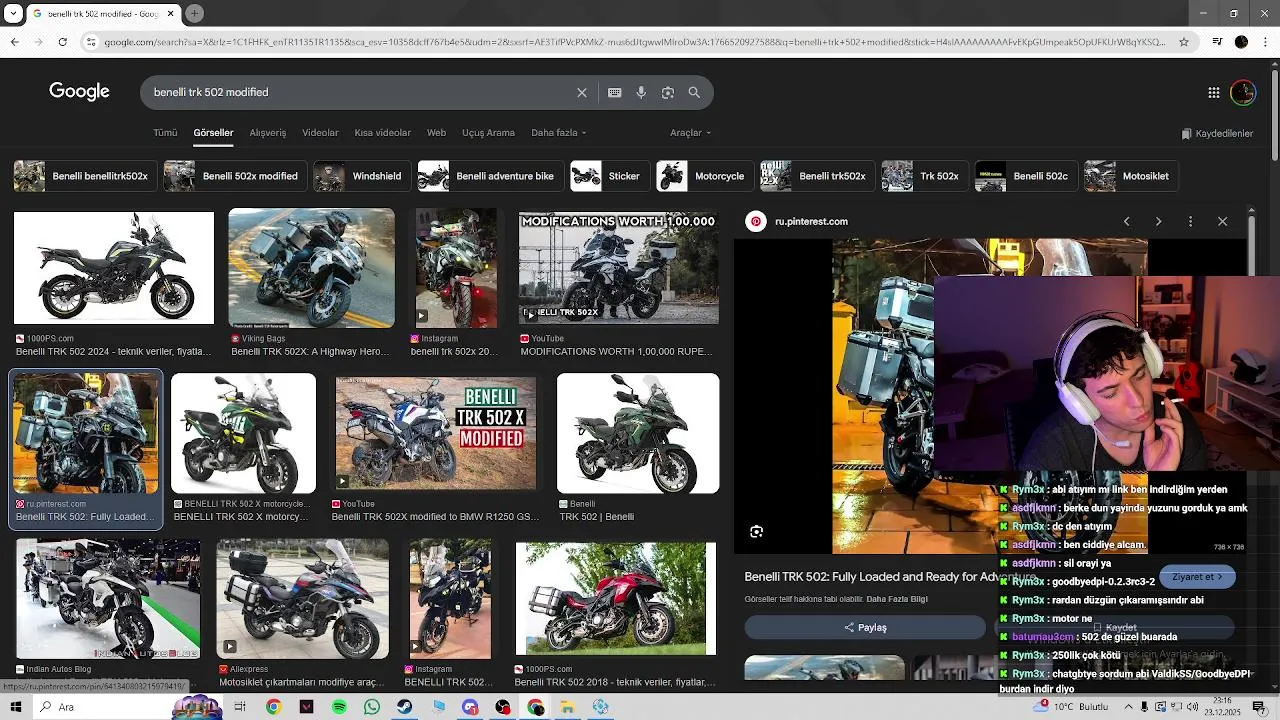Image resolution: width=1280 pixels, height=720 pixels.
Task: Switch to the Tümü results tab
Action: click(165, 132)
